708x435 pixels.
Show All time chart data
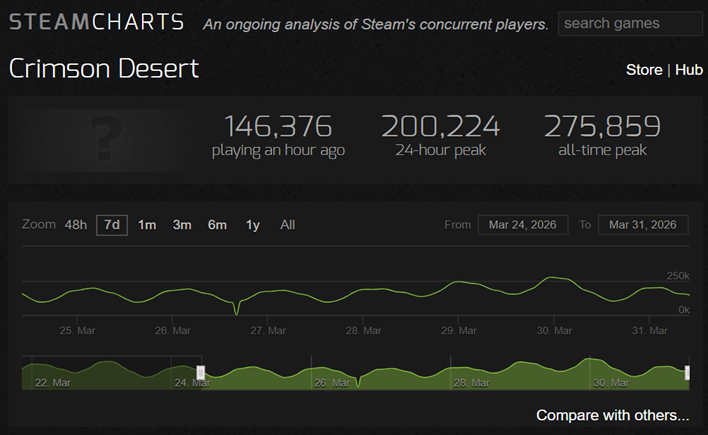click(x=288, y=225)
